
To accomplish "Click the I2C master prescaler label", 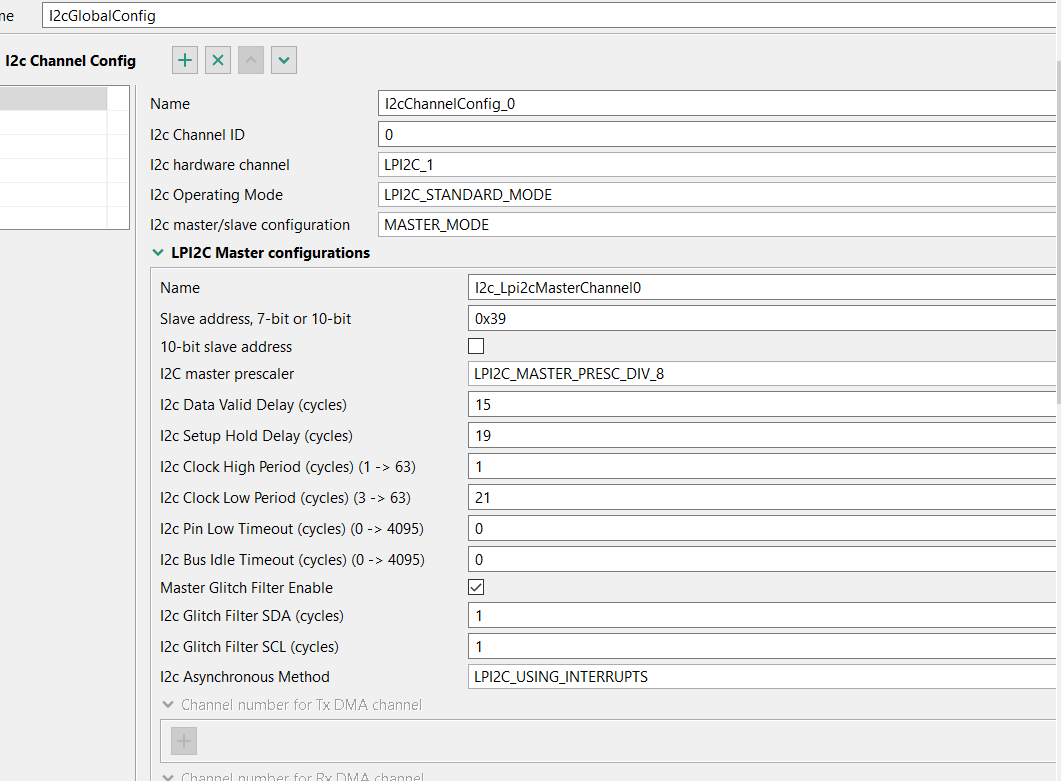I will pos(227,374).
